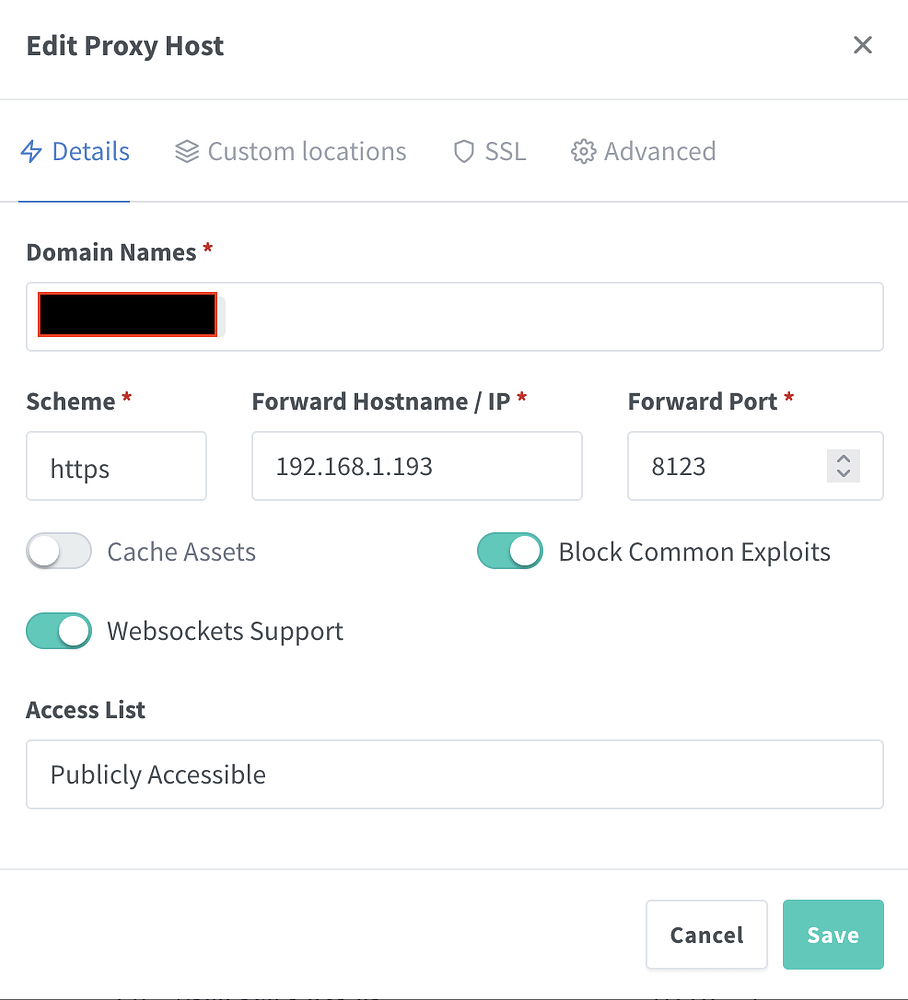Open the Access List dropdown
The width and height of the screenshot is (908, 1000).
pos(455,774)
